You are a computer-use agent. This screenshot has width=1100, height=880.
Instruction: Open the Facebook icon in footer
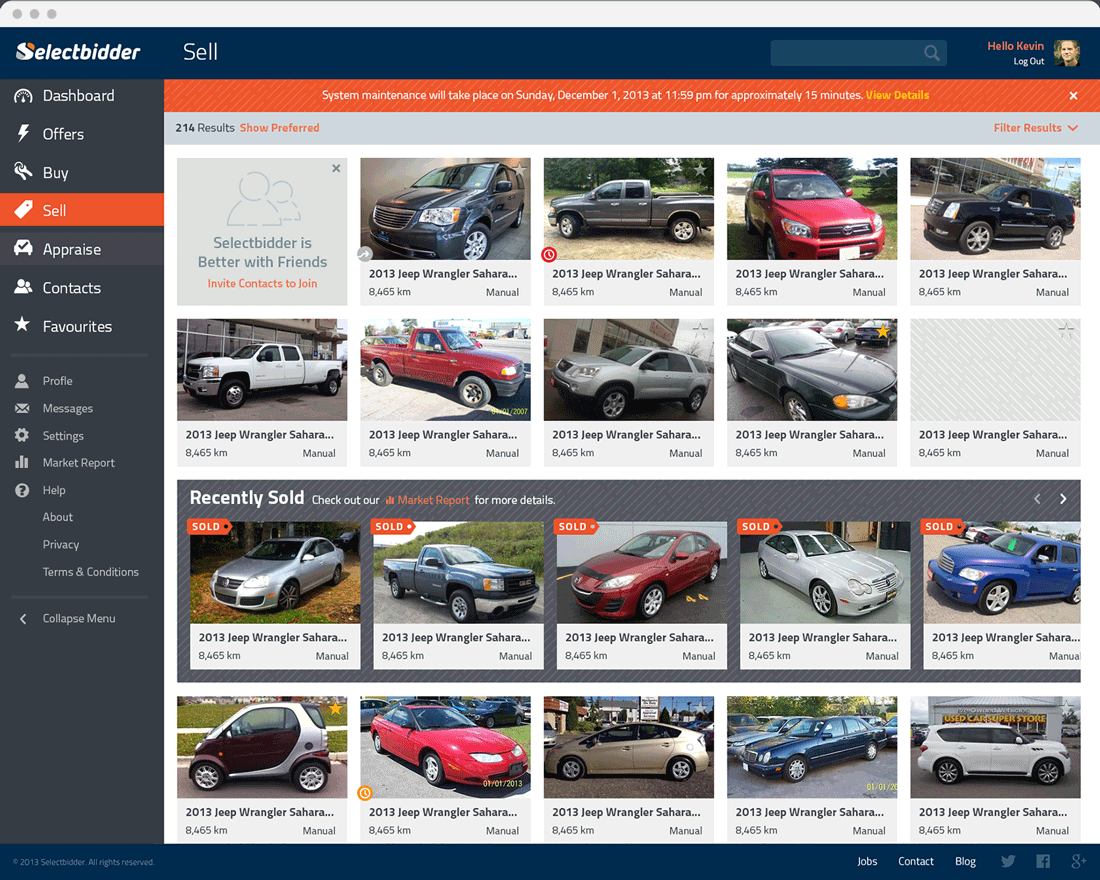point(1043,861)
